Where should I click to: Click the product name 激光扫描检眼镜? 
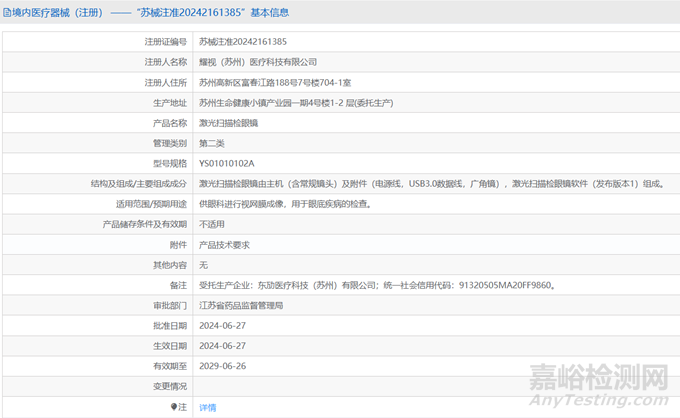tap(228, 123)
